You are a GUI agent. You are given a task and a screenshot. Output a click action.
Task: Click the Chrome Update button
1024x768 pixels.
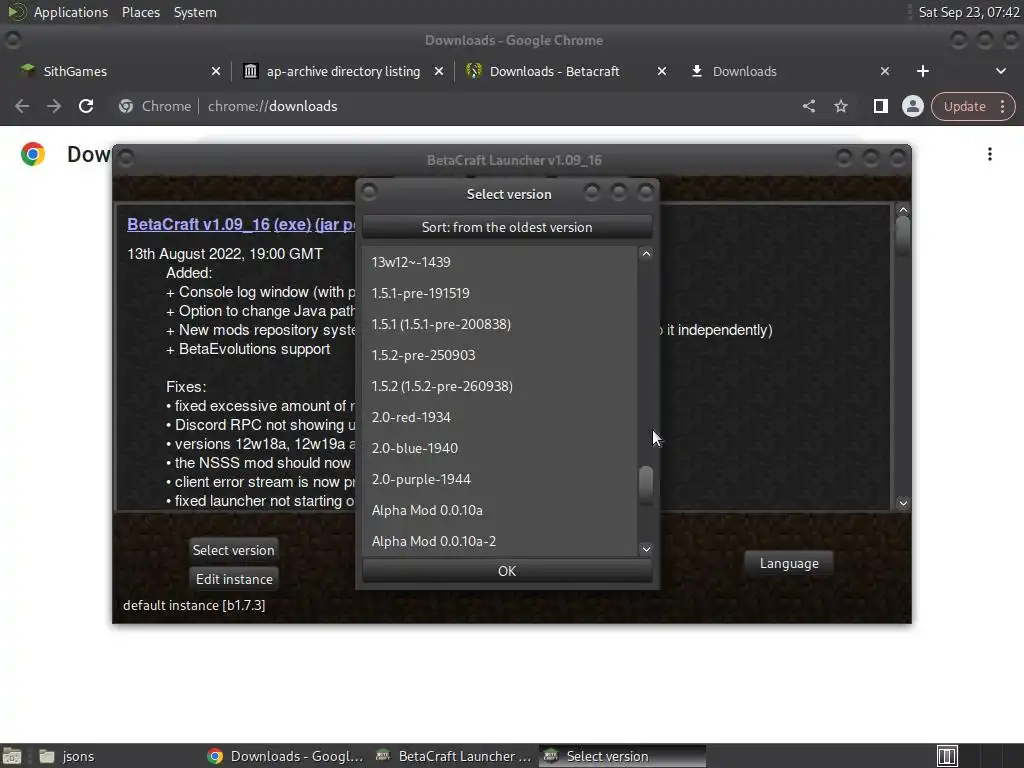[964, 106]
